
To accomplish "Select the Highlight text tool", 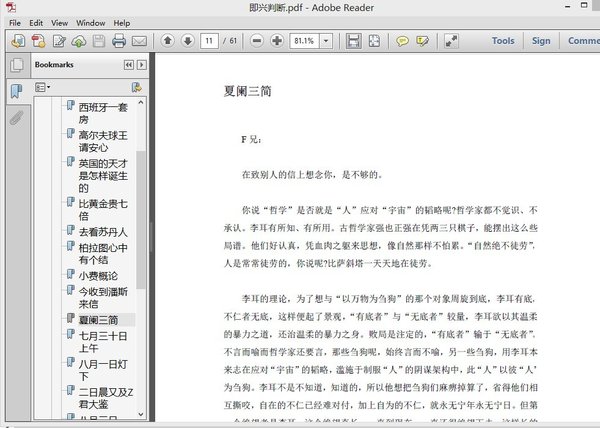I will point(422,41).
